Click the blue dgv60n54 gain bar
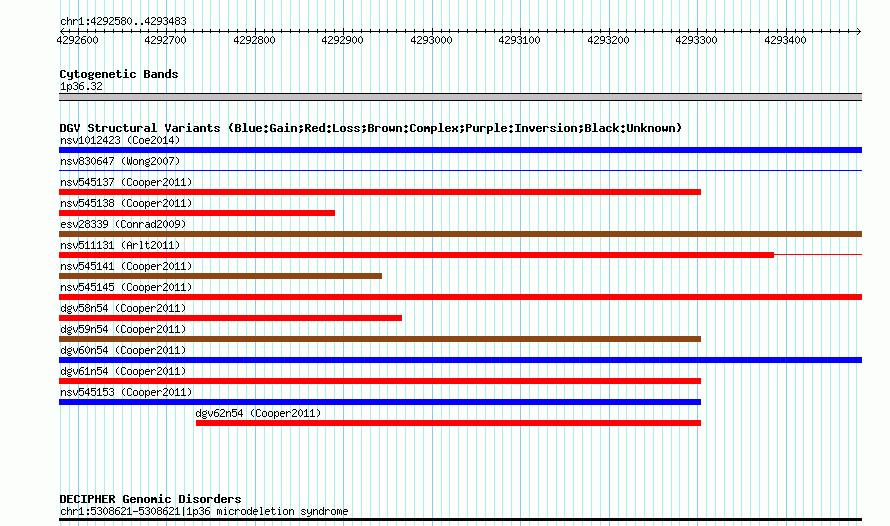Screen dimensions: 890x526 coord(460,360)
